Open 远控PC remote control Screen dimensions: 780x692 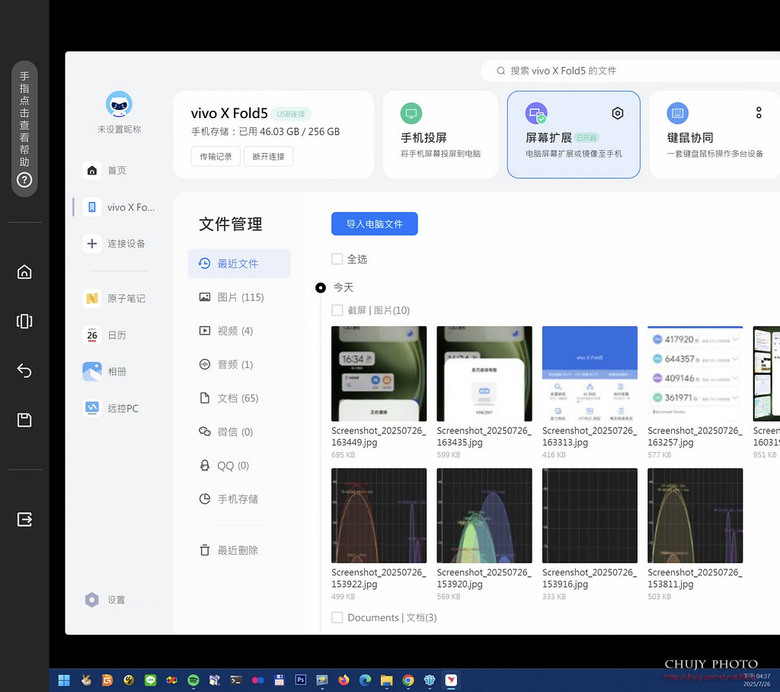[x=111, y=408]
